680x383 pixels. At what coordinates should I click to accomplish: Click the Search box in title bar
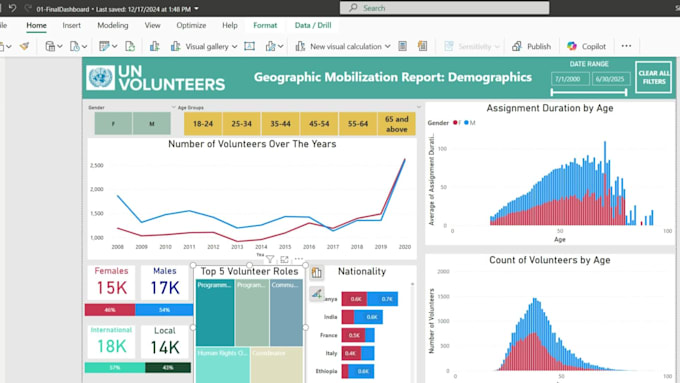pyautogui.click(x=445, y=8)
